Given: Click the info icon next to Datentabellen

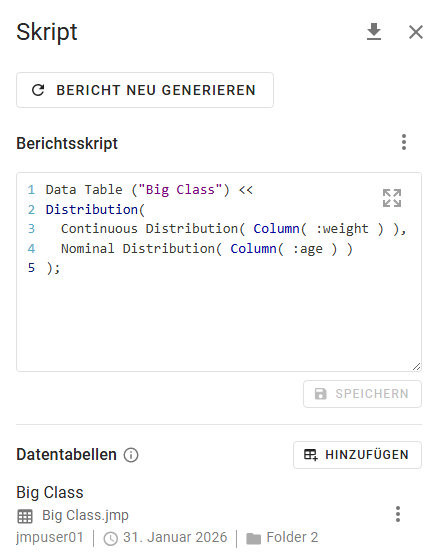Looking at the screenshot, I should click(131, 455).
